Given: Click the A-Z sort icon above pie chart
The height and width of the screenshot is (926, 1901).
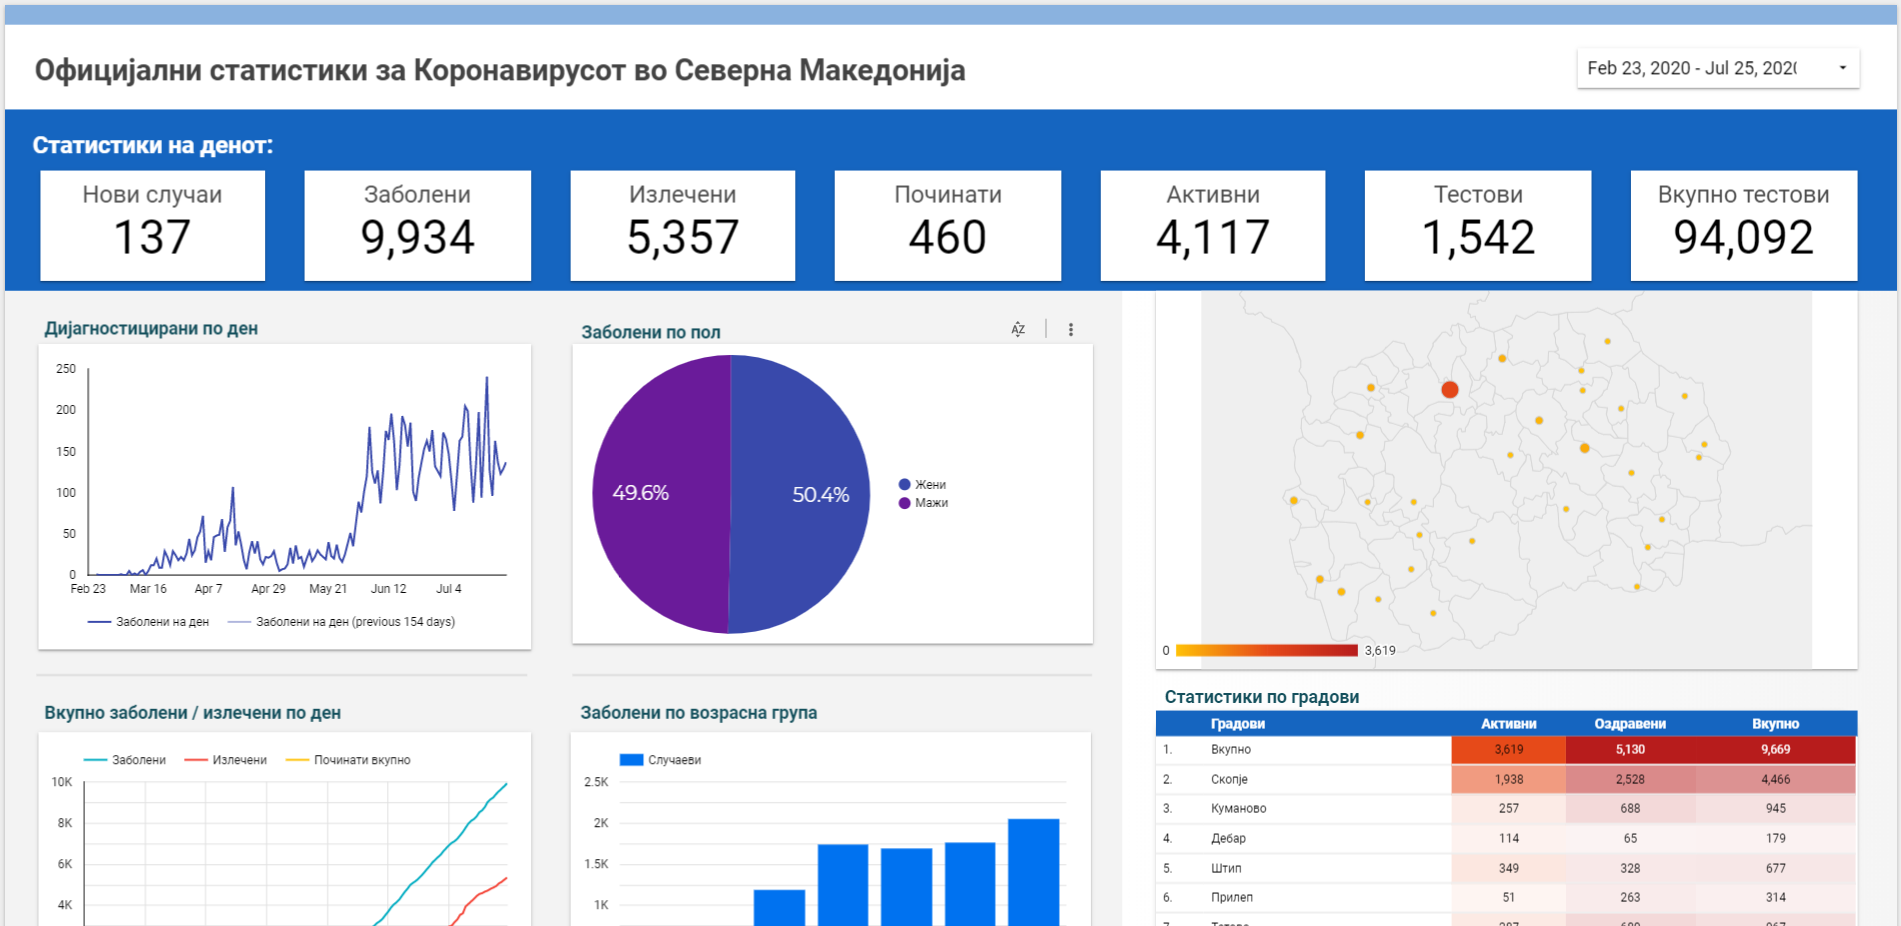Looking at the screenshot, I should click(1018, 329).
